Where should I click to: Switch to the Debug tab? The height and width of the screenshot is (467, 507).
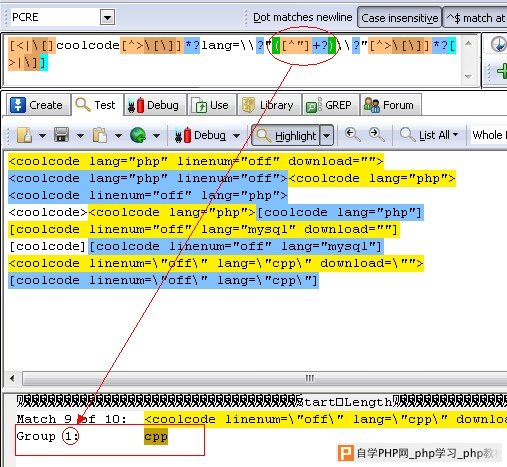(155, 105)
